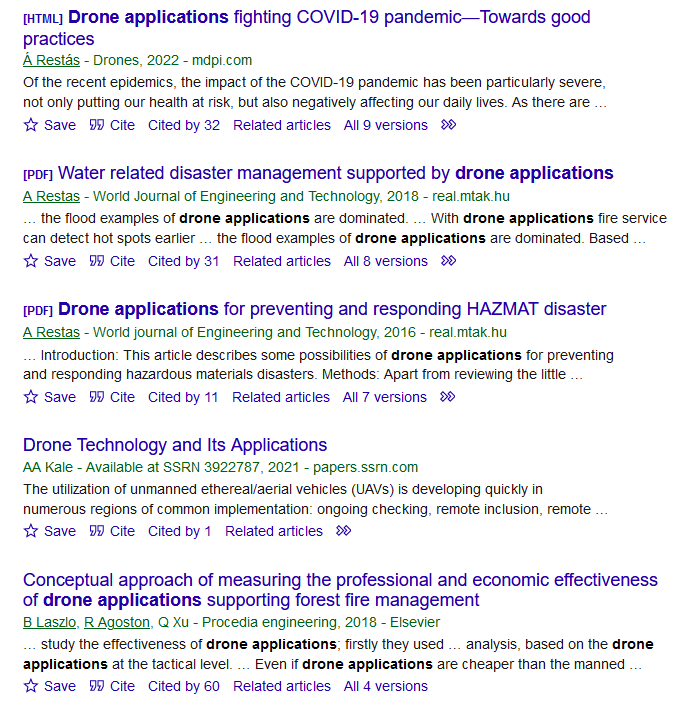Image resolution: width=686 pixels, height=706 pixels.
Task: Open more options for Drone Technology result
Action: tap(344, 531)
